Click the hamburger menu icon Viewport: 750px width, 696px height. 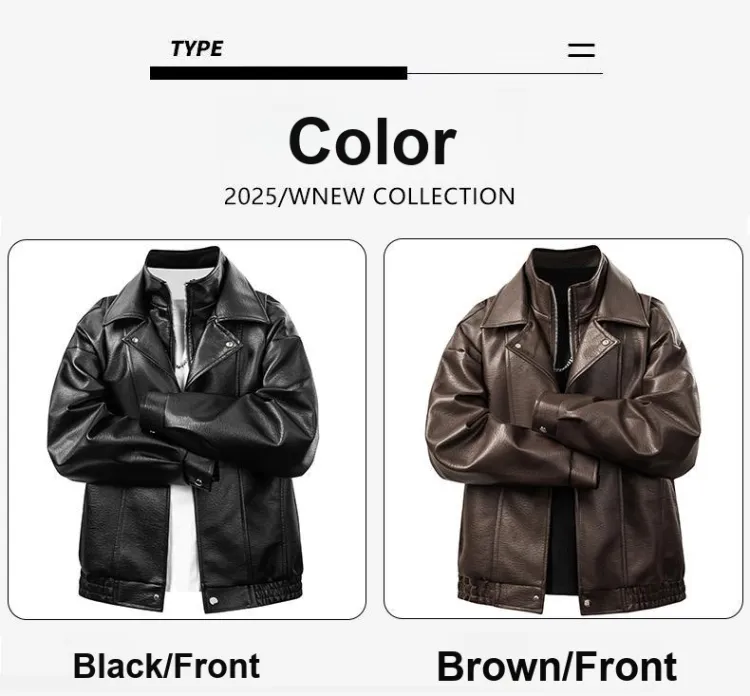581,50
